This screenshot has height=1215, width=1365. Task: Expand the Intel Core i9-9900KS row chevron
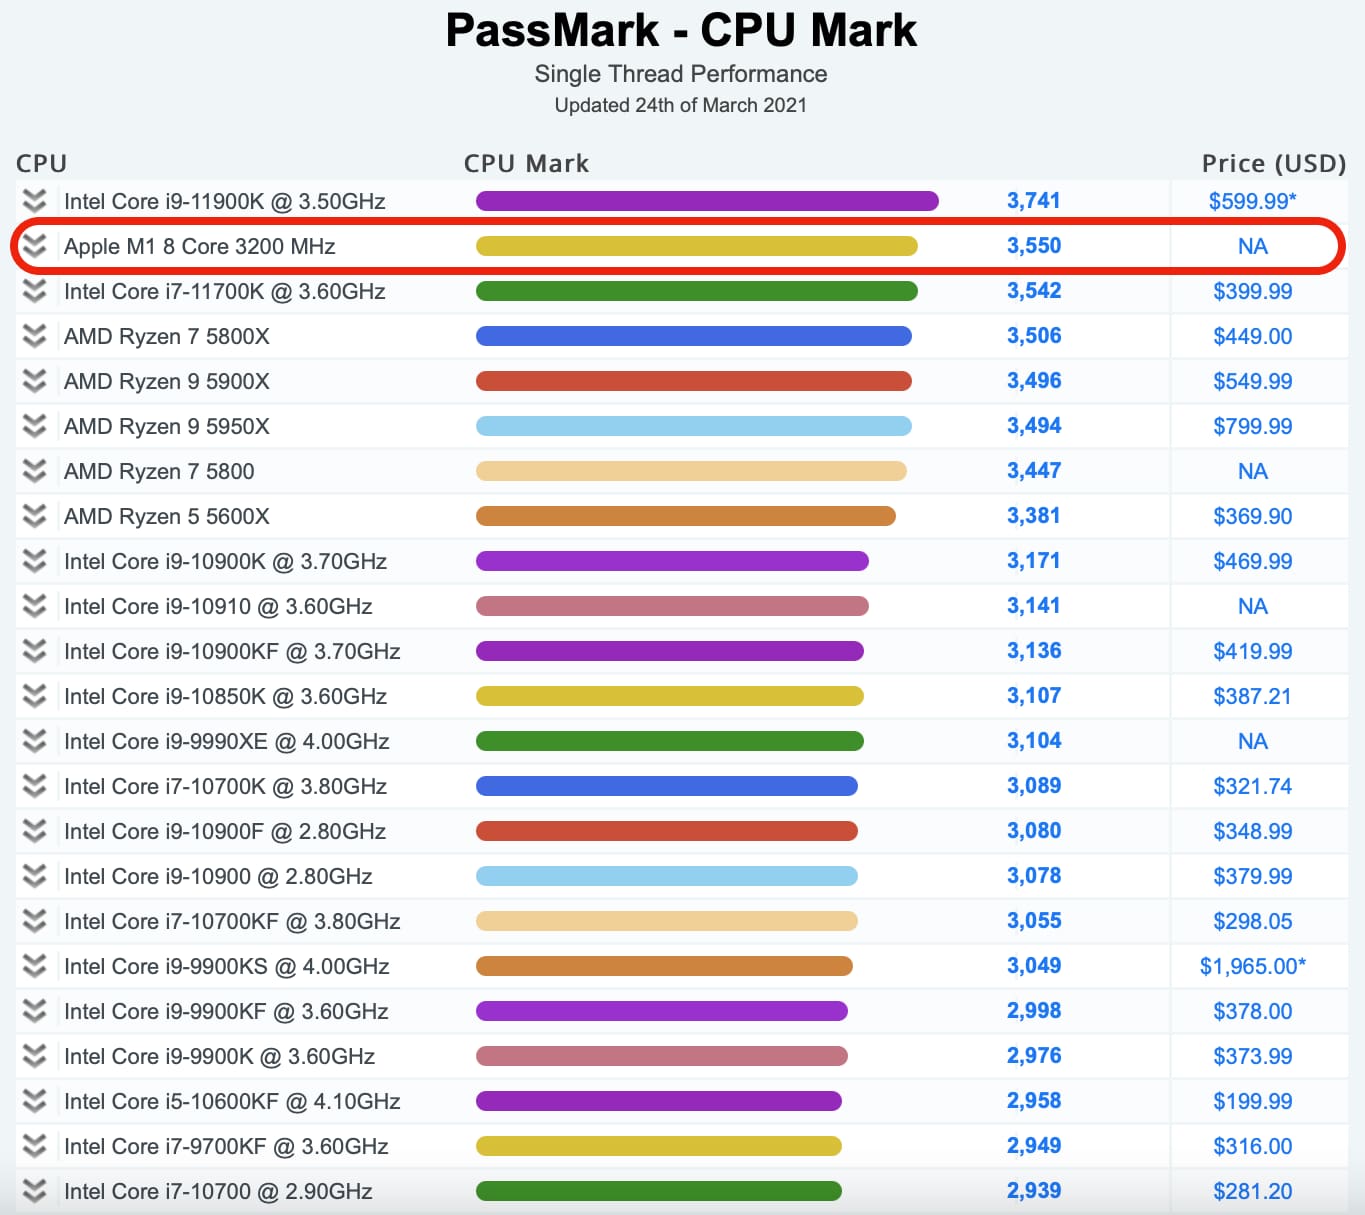[35, 966]
